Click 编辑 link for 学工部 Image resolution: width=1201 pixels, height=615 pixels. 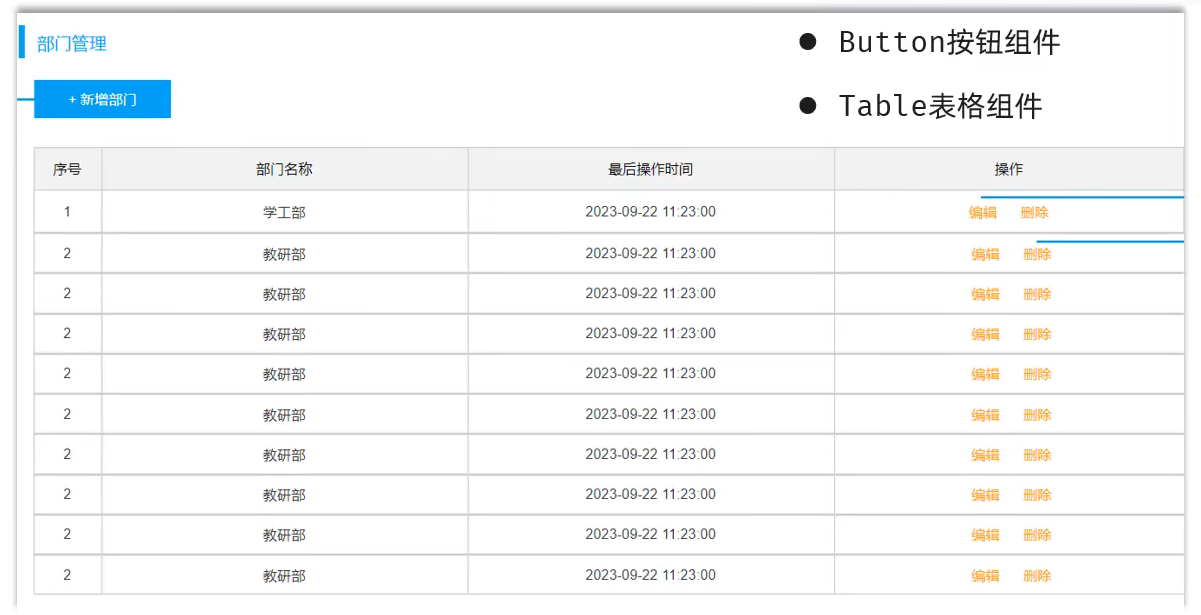tap(983, 212)
